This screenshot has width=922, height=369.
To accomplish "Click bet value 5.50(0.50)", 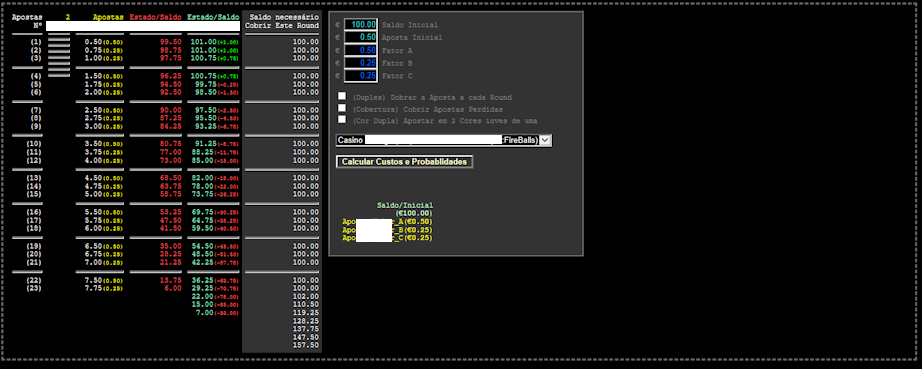I will pos(104,212).
